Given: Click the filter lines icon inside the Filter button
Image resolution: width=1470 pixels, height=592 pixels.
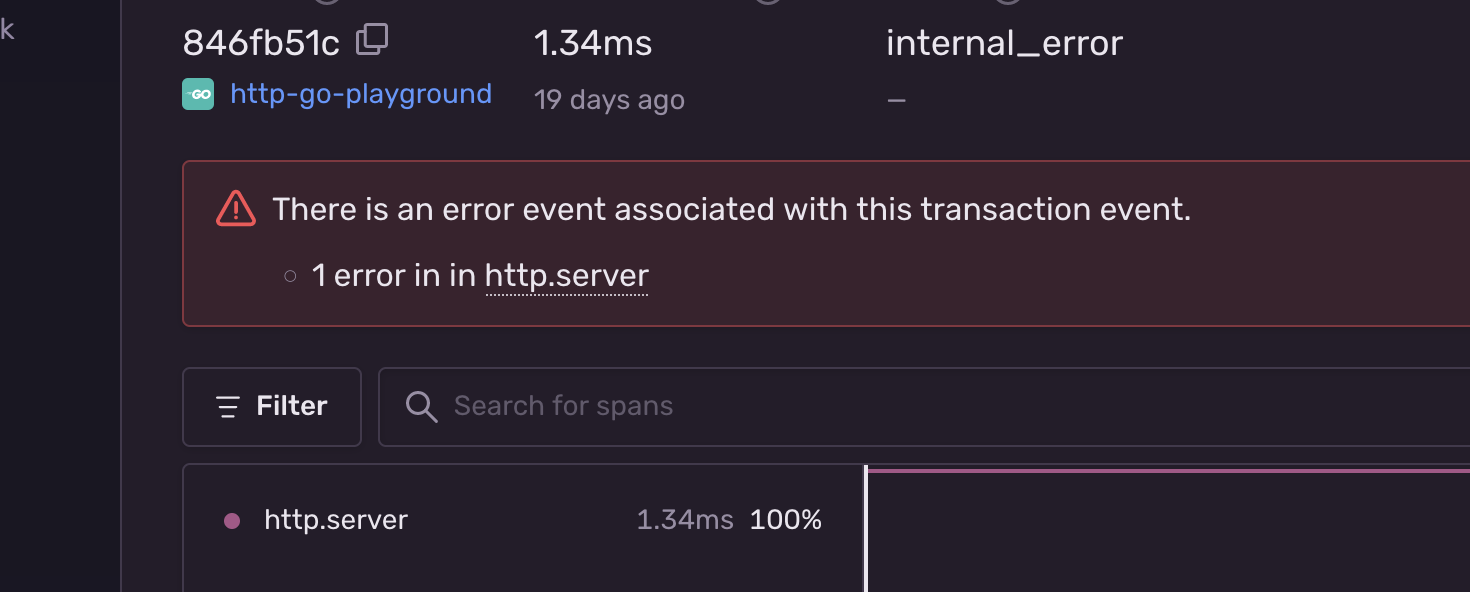Looking at the screenshot, I should click(227, 406).
